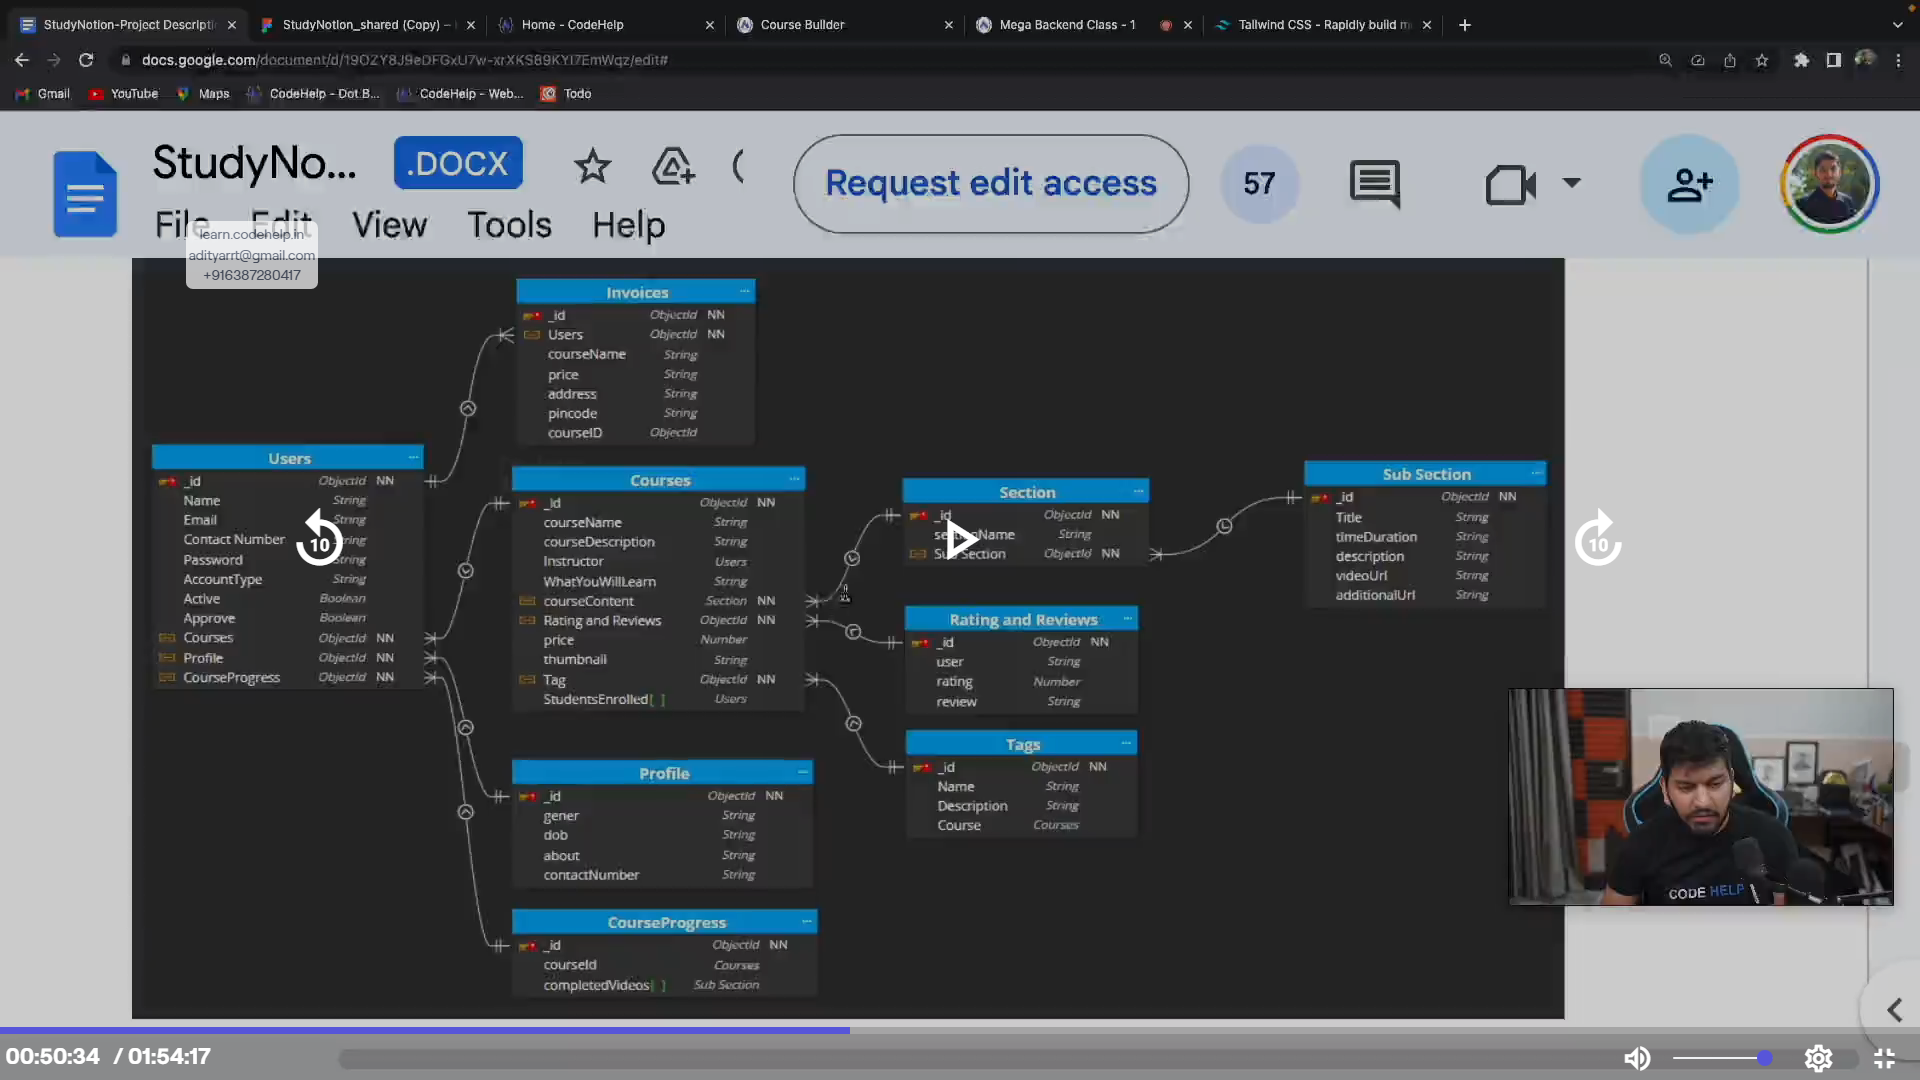Viewport: 1920px width, 1080px height.
Task: Mute the video volume speaker
Action: click(1637, 1058)
